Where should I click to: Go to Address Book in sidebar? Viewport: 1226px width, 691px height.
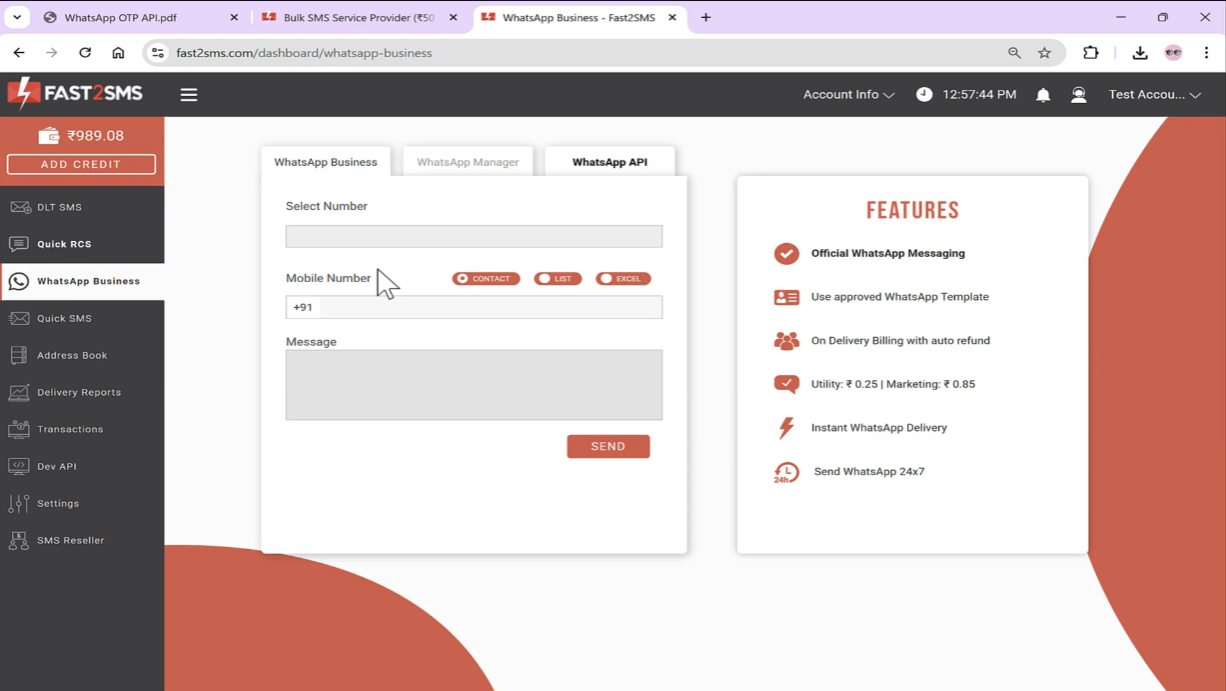(x=71, y=355)
